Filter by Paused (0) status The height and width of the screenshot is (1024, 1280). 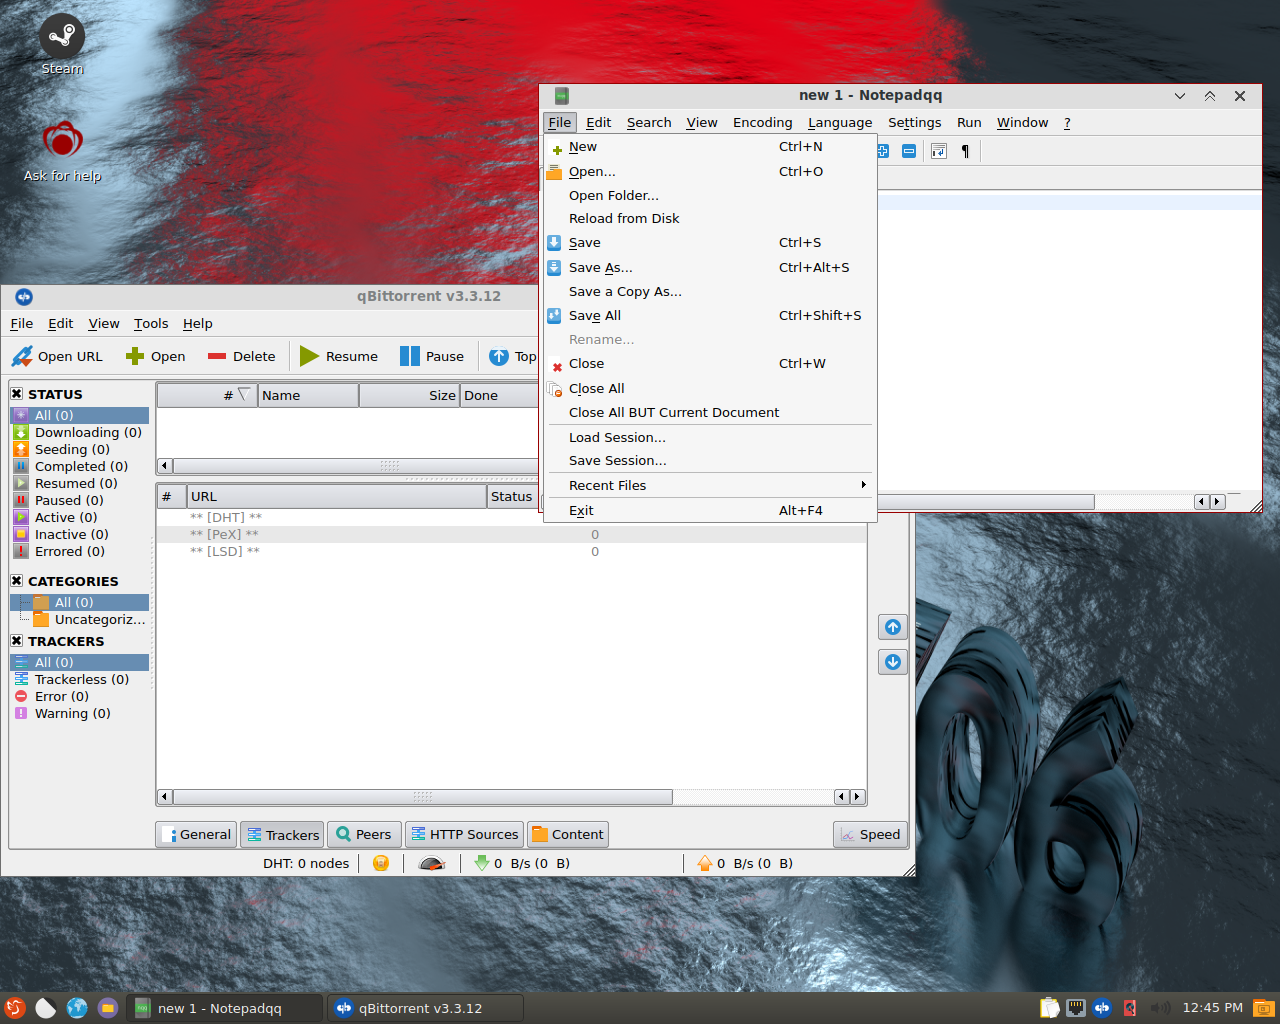[80, 500]
